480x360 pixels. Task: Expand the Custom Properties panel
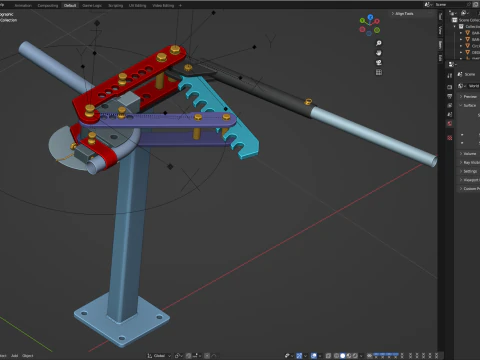coord(469,189)
